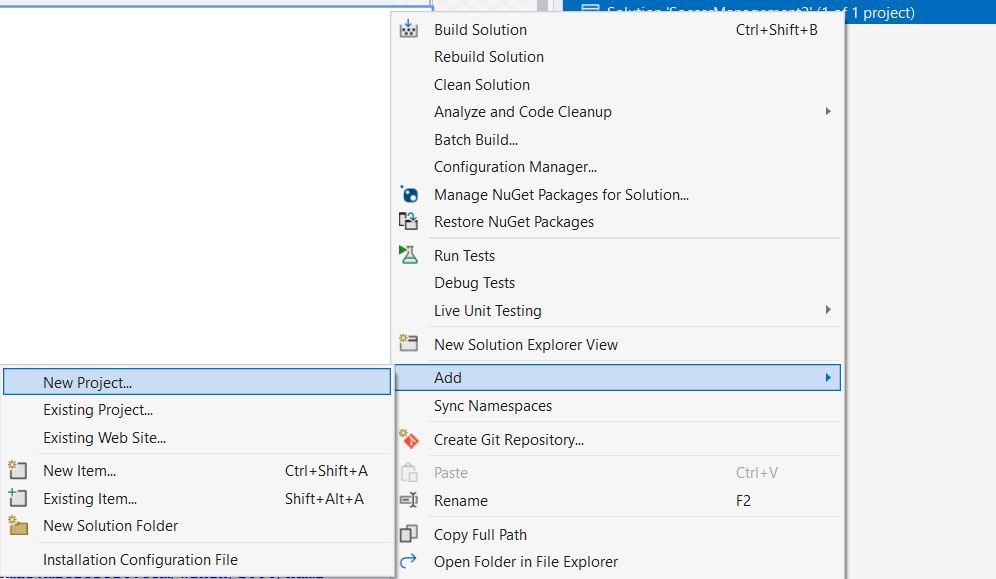Select Rebuild Solution

[618, 57]
